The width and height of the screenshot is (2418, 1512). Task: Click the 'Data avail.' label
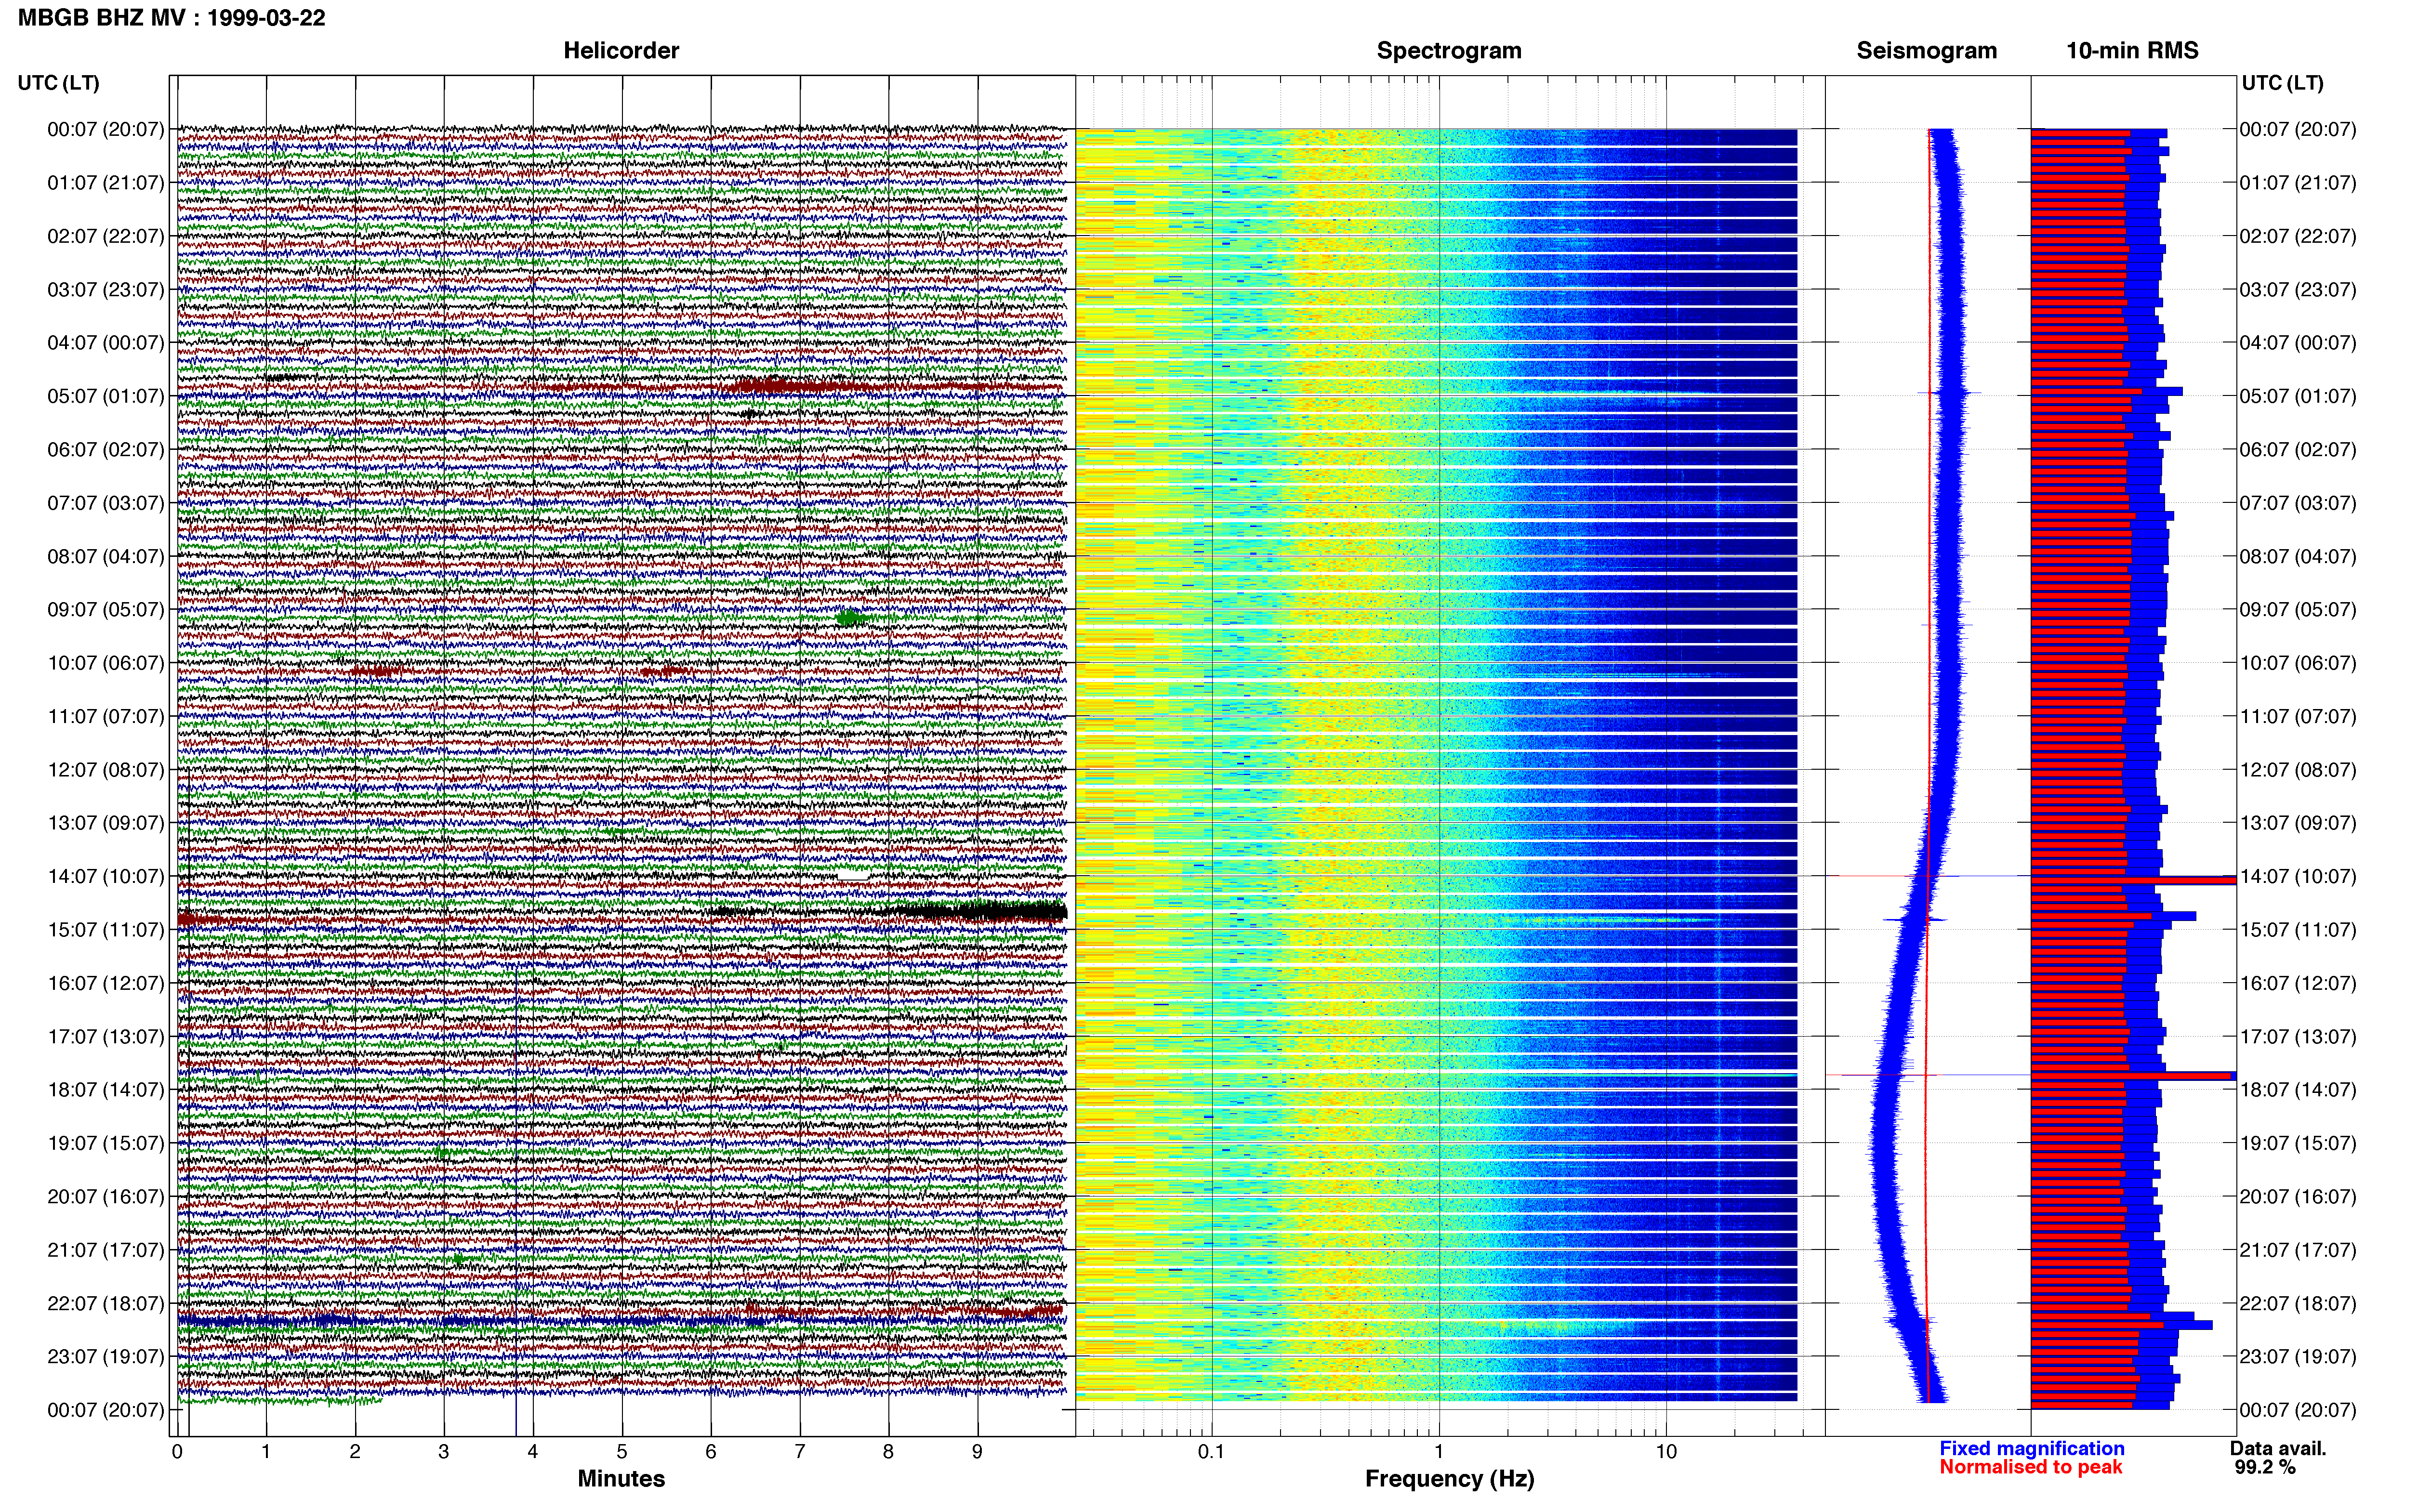pos(2278,1449)
